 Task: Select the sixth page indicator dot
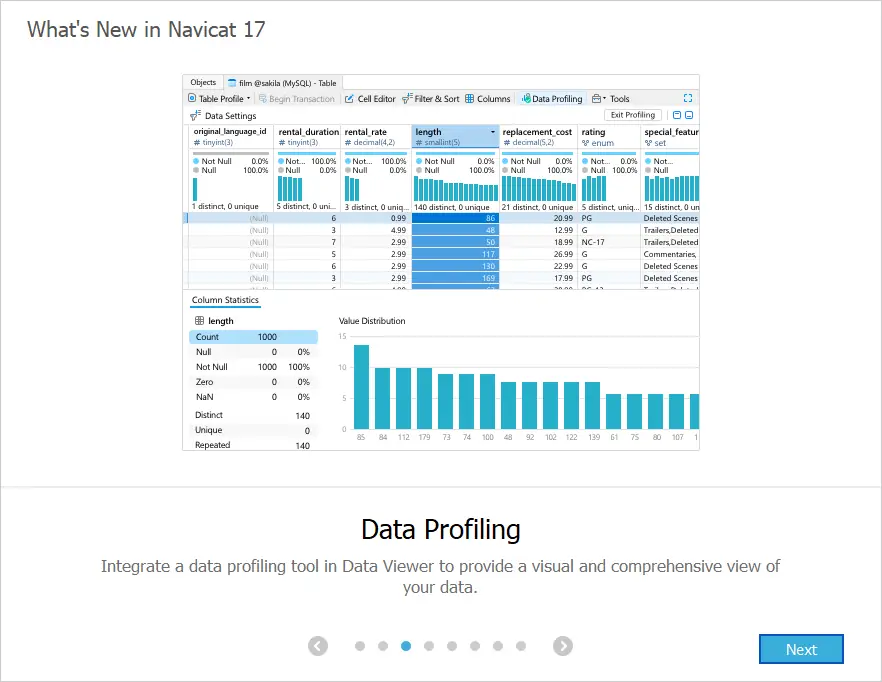(x=475, y=646)
